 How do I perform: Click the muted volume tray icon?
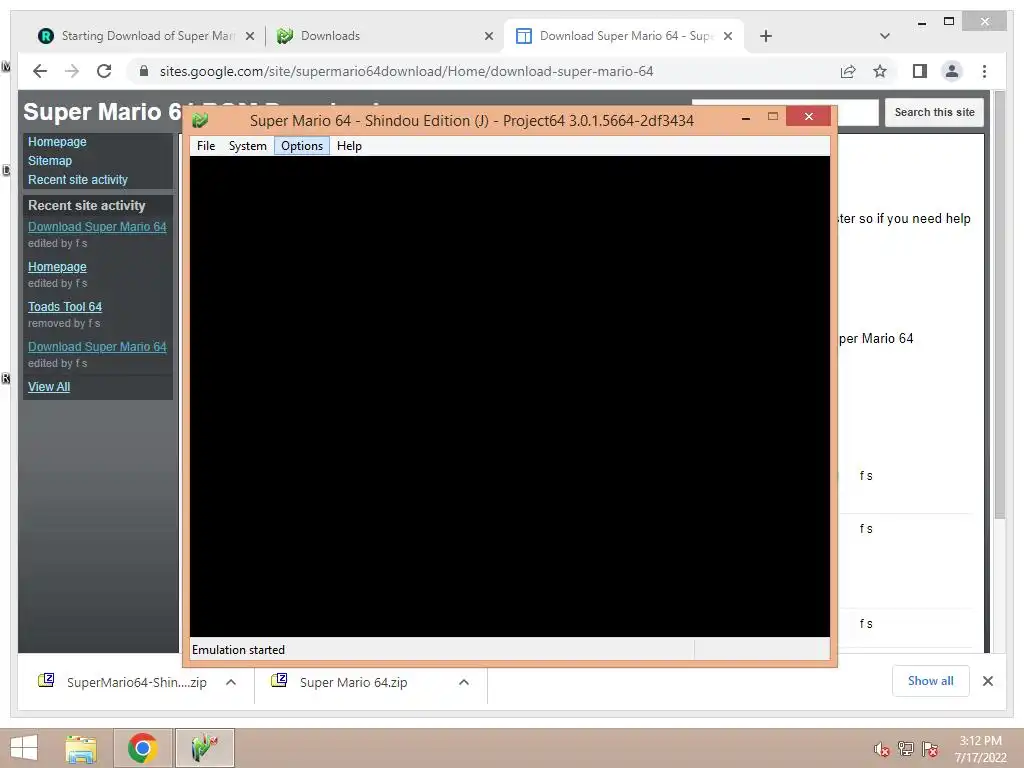tap(881, 749)
